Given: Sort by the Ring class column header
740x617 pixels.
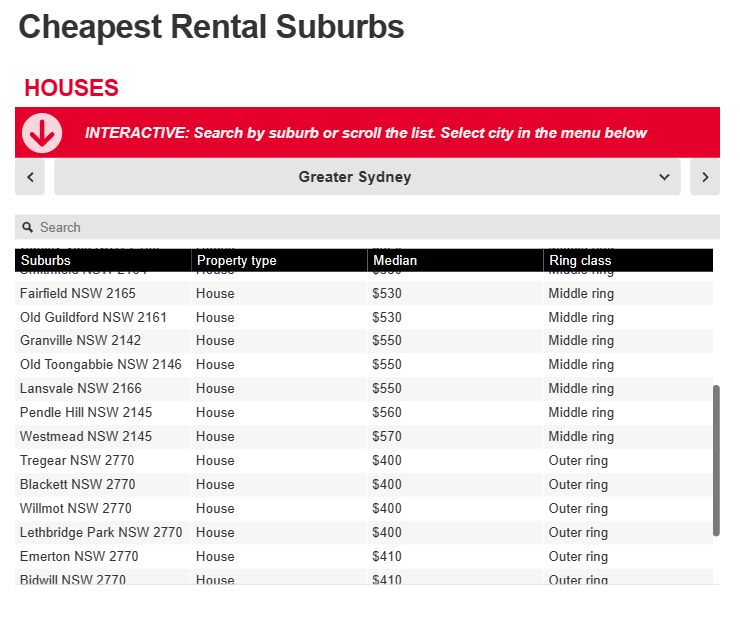Looking at the screenshot, I should pyautogui.click(x=580, y=261).
